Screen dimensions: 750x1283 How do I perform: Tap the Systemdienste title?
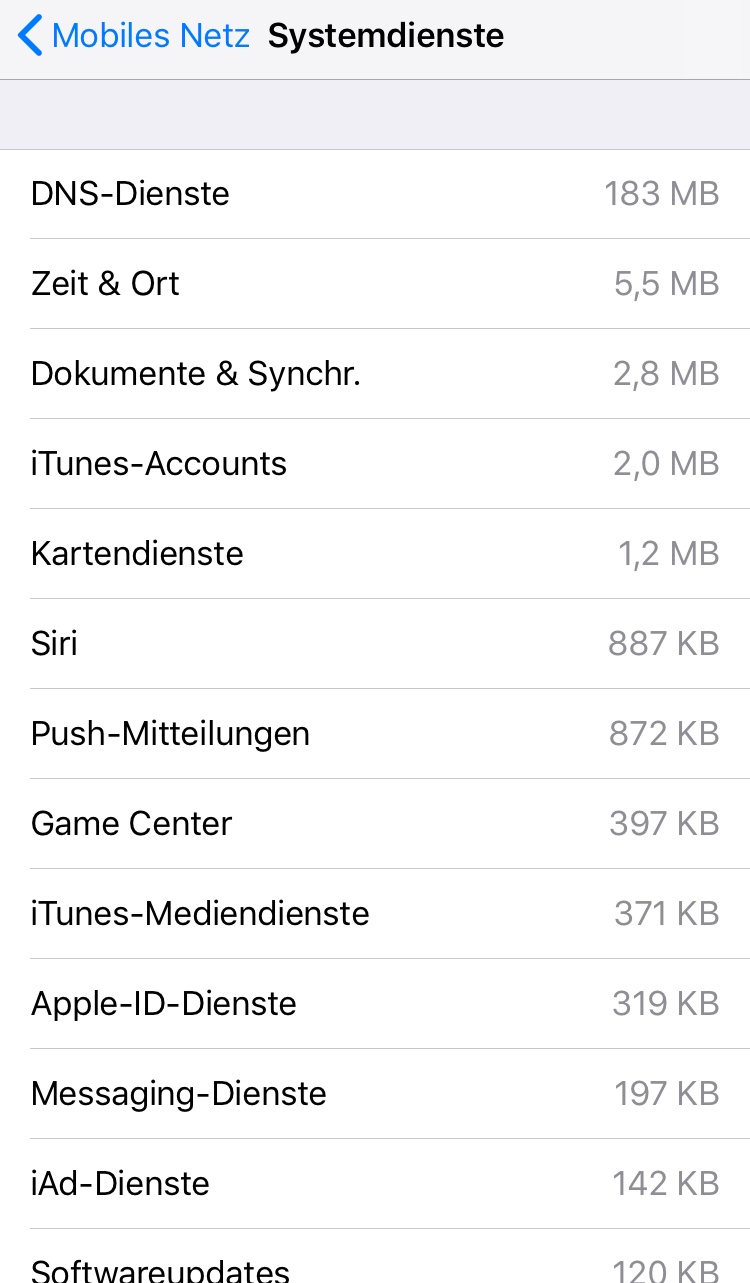(x=386, y=36)
